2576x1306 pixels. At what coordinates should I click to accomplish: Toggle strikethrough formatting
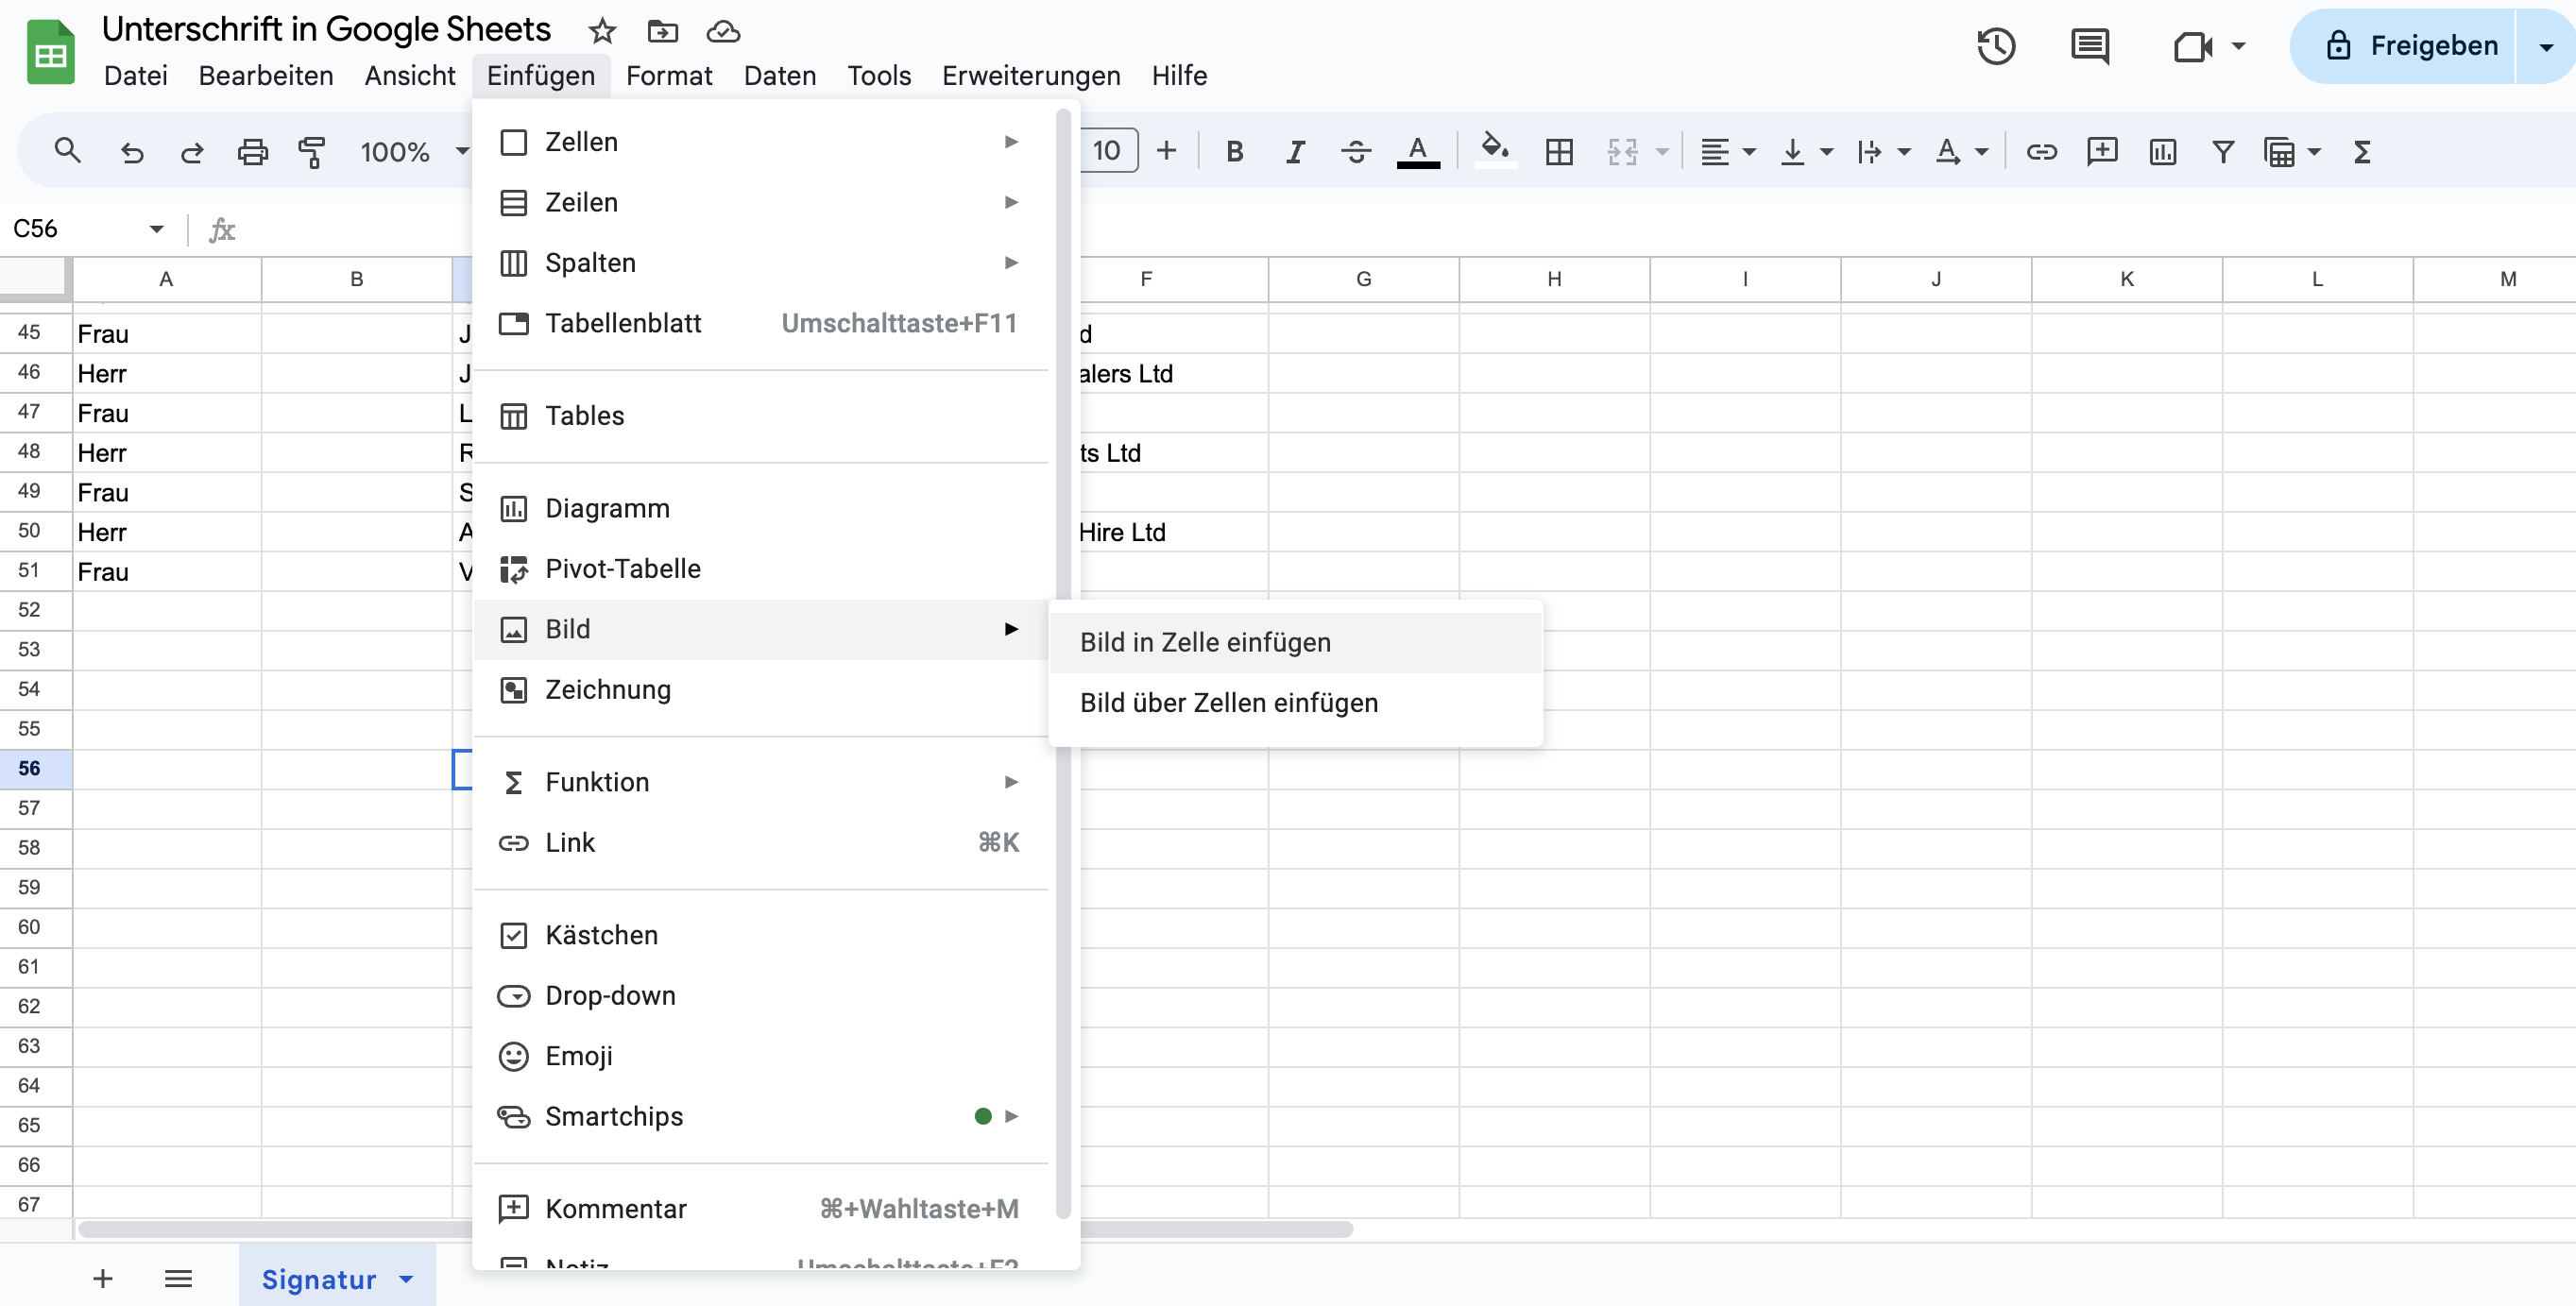point(1356,151)
